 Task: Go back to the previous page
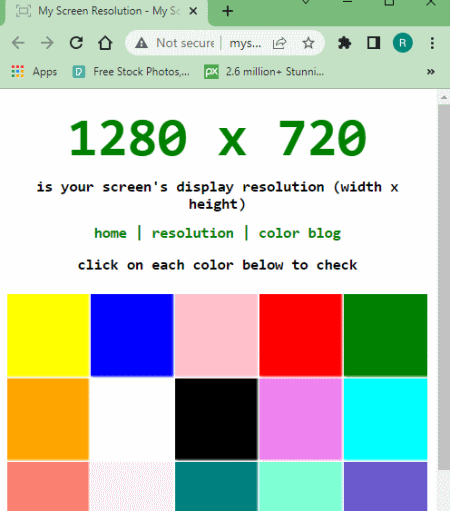(x=18, y=43)
